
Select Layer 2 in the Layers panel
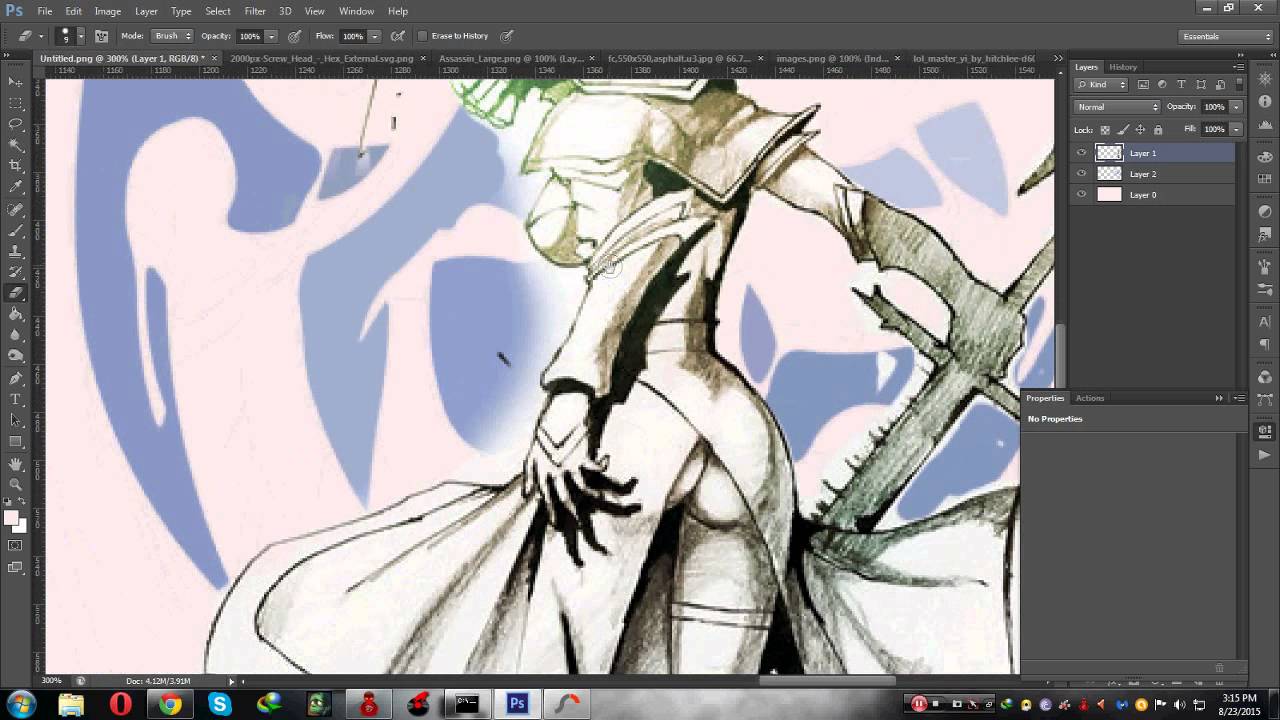coord(1153,174)
